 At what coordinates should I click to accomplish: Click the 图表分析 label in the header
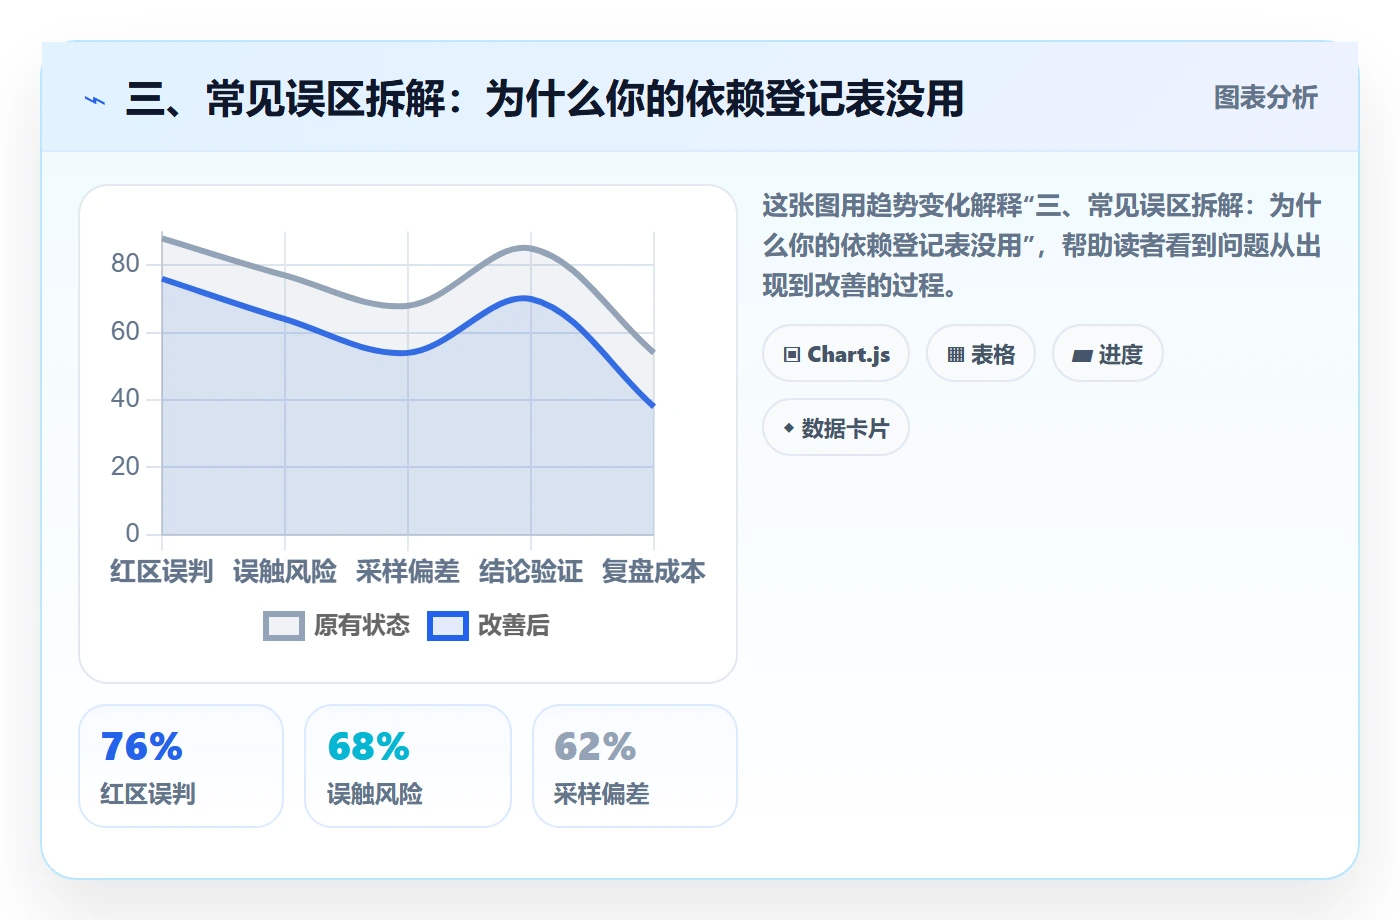(x=1265, y=98)
